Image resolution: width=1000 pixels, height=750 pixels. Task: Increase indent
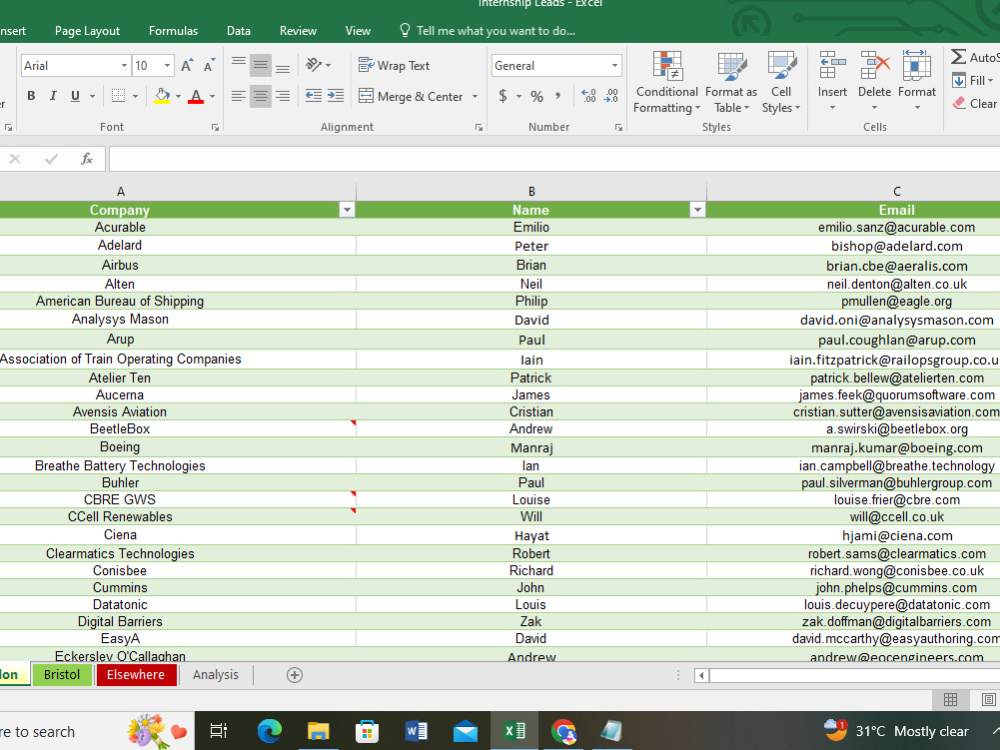pos(335,96)
